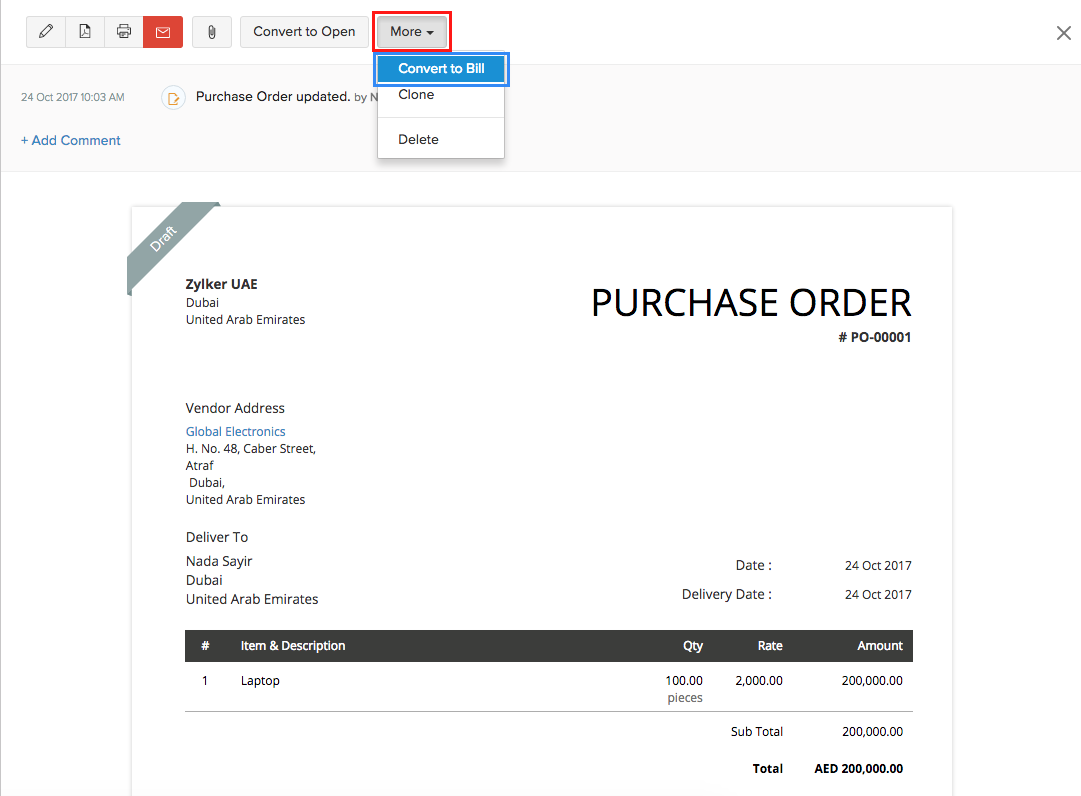Click the Amount column header
1081x796 pixels.
coord(880,646)
